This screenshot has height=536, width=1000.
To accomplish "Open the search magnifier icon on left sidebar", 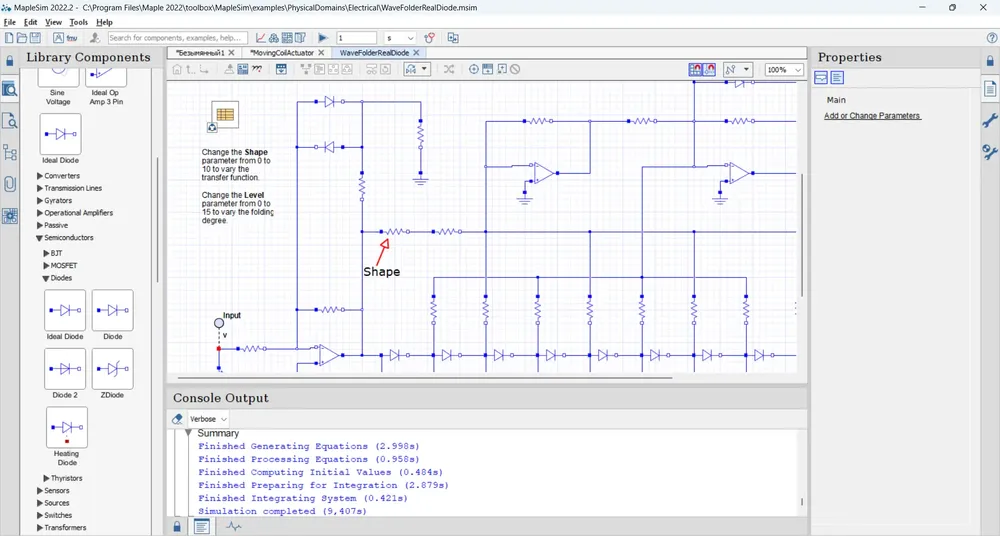I will pos(10,121).
